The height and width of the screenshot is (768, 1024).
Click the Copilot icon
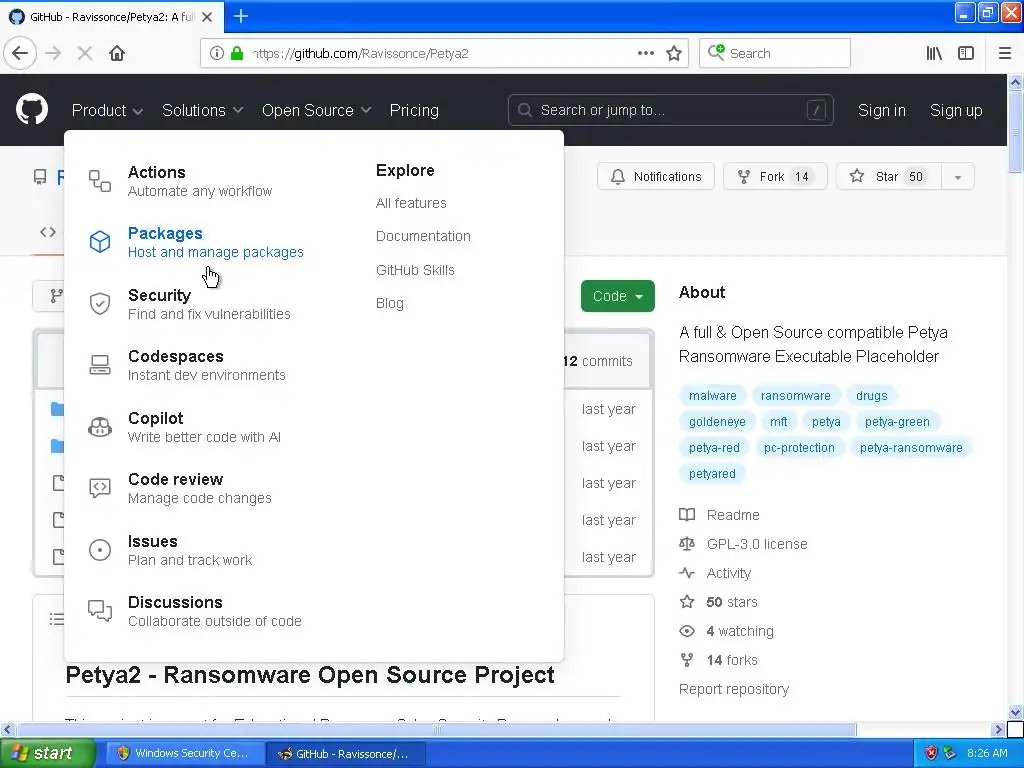point(100,426)
